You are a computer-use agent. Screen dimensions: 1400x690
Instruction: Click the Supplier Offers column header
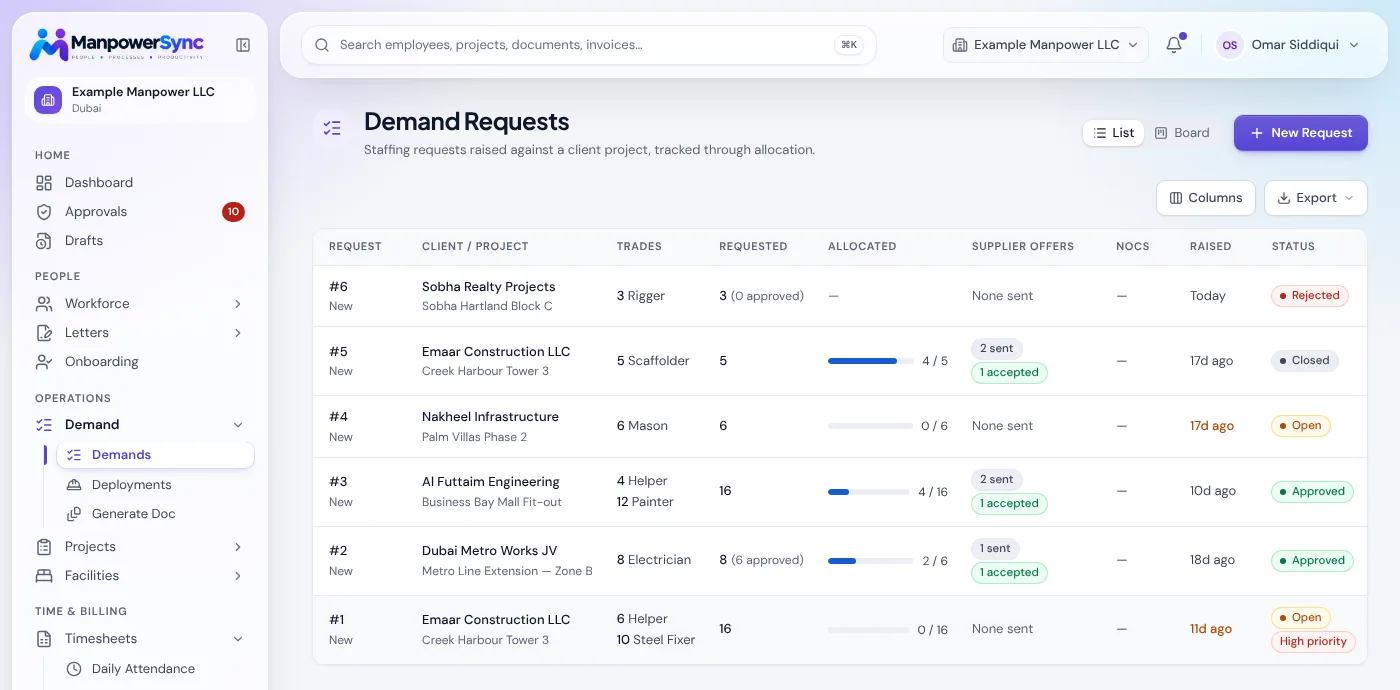point(1023,246)
